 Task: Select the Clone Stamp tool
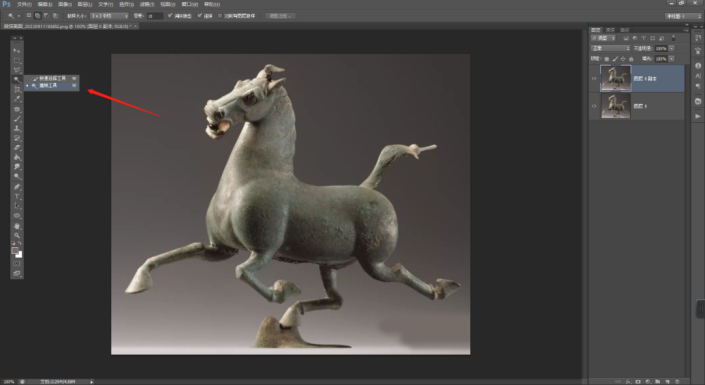(x=17, y=129)
